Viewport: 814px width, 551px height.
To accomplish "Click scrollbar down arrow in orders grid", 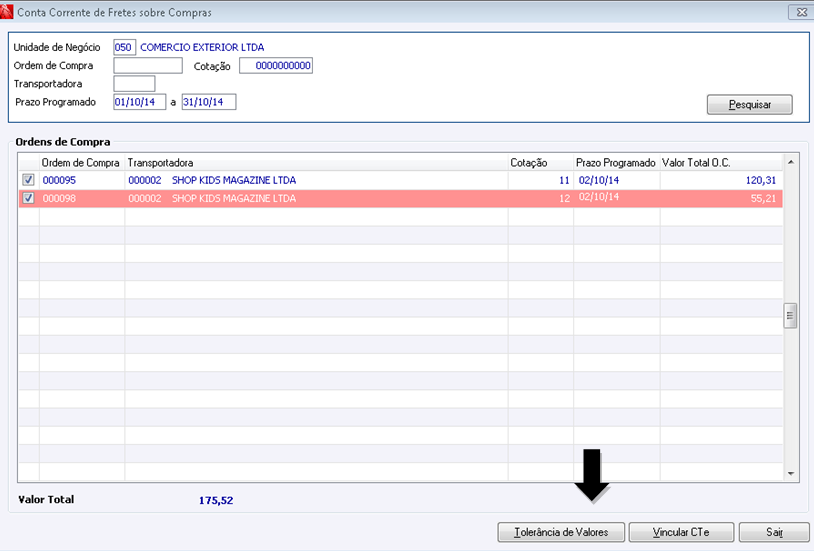I will click(x=791, y=474).
